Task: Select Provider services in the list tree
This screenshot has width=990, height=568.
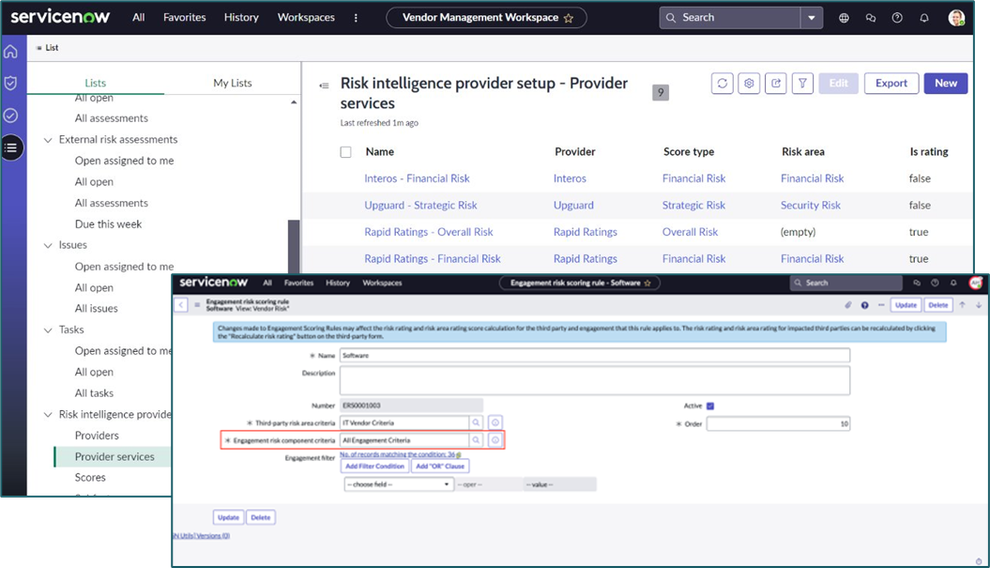Action: click(114, 456)
